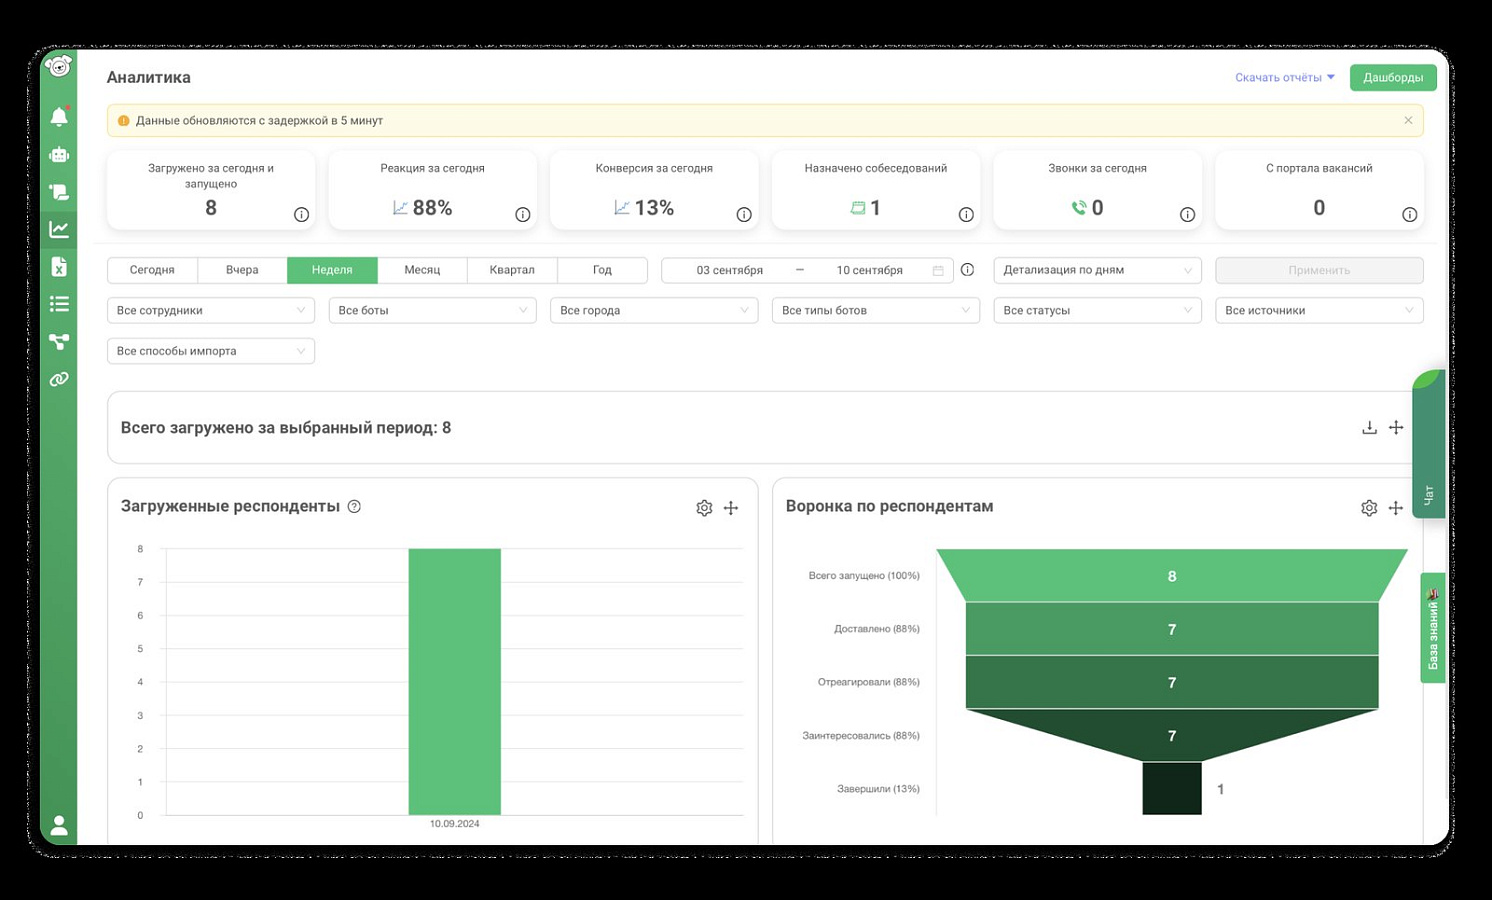Click info icon on Конверсия за сегодня card
This screenshot has width=1492, height=900.
pyautogui.click(x=744, y=214)
